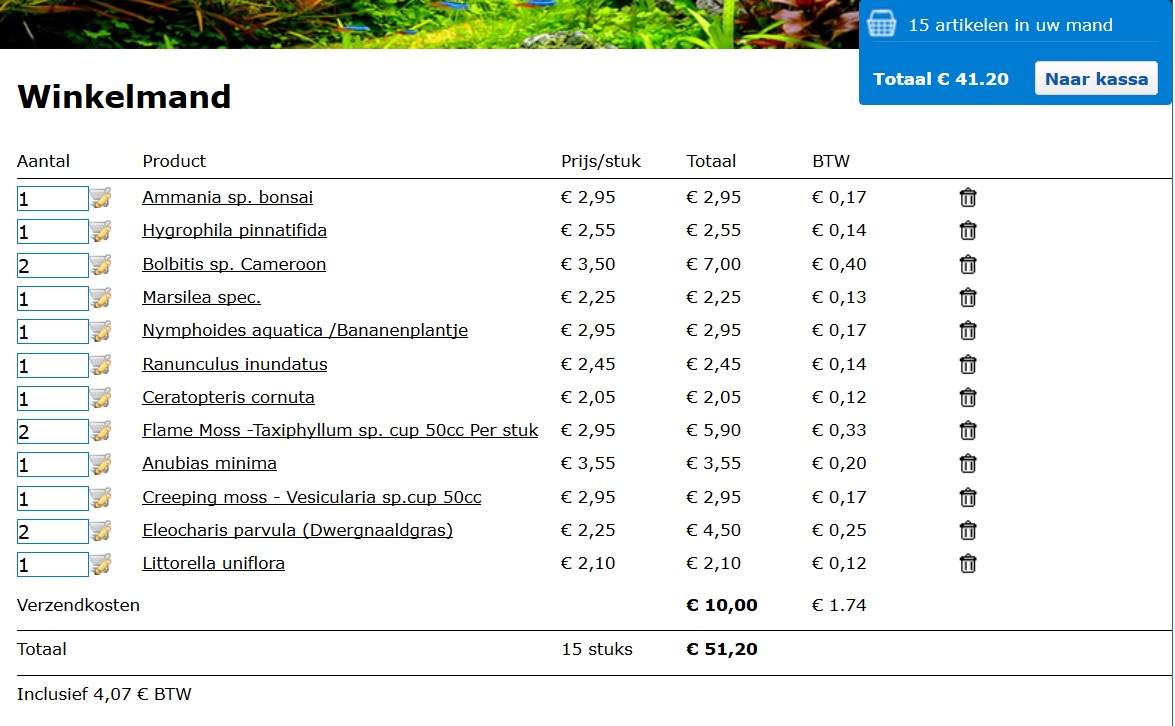The image size is (1175, 726).
Task: Open Ceratopteris cornuta product page
Action: pos(229,397)
